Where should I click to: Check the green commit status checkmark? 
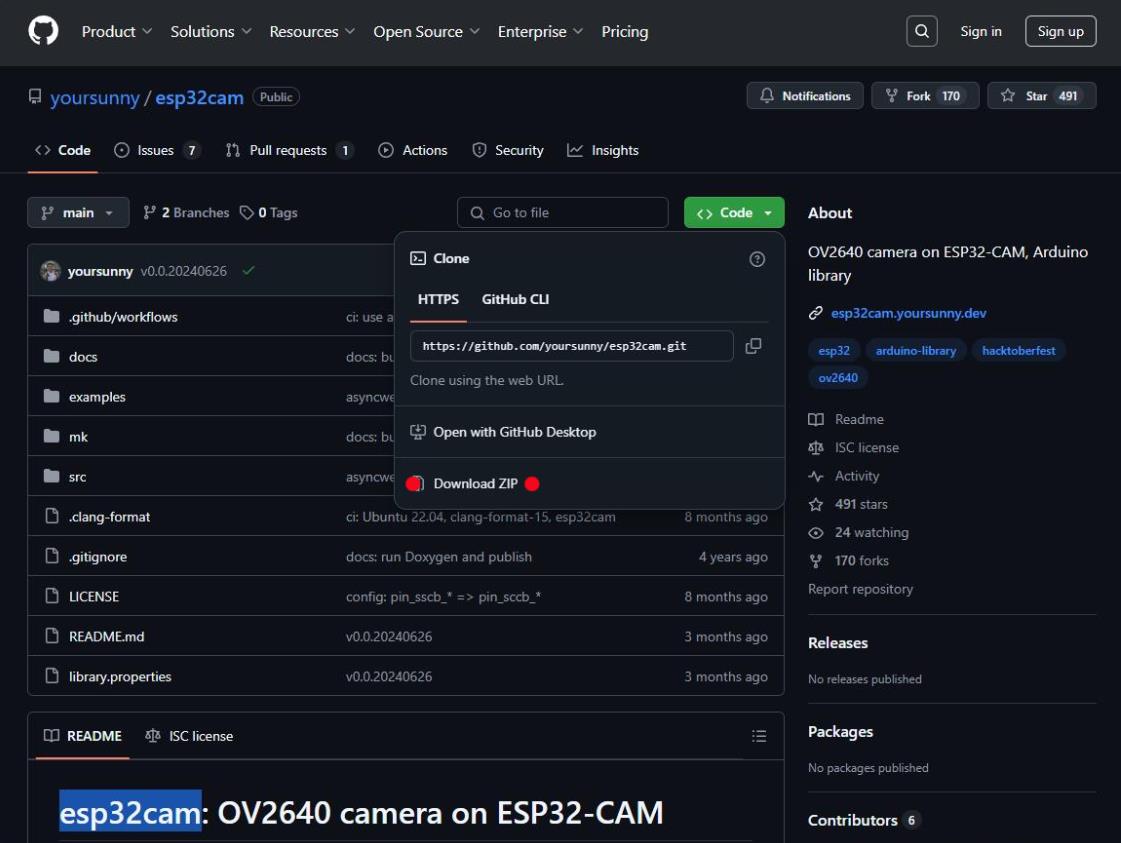248,271
